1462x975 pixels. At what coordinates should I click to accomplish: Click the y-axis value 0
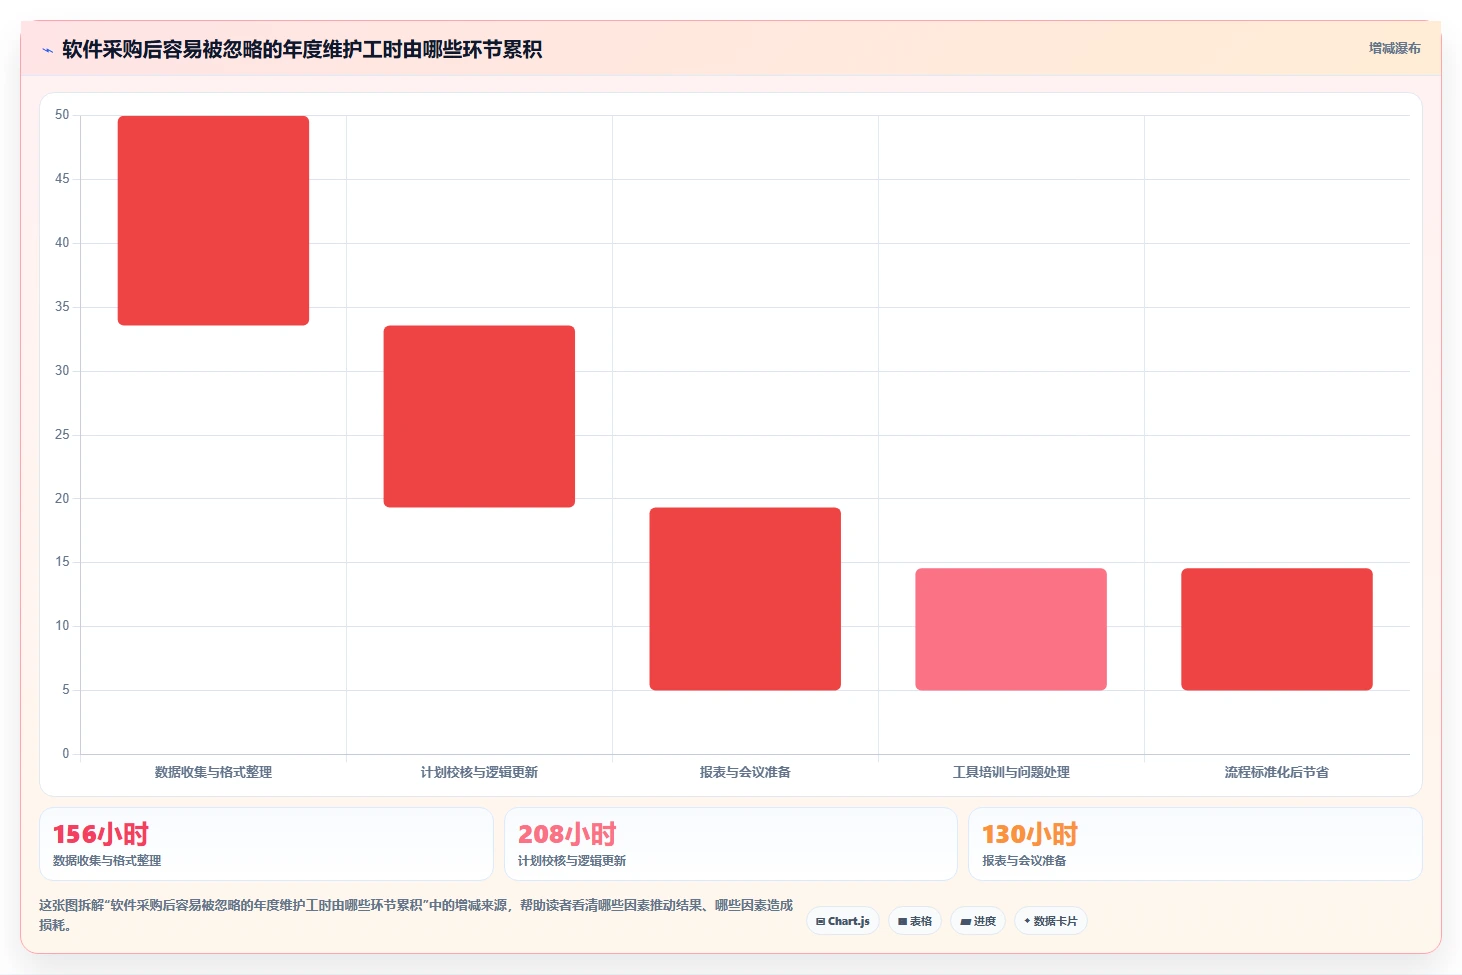pos(66,754)
